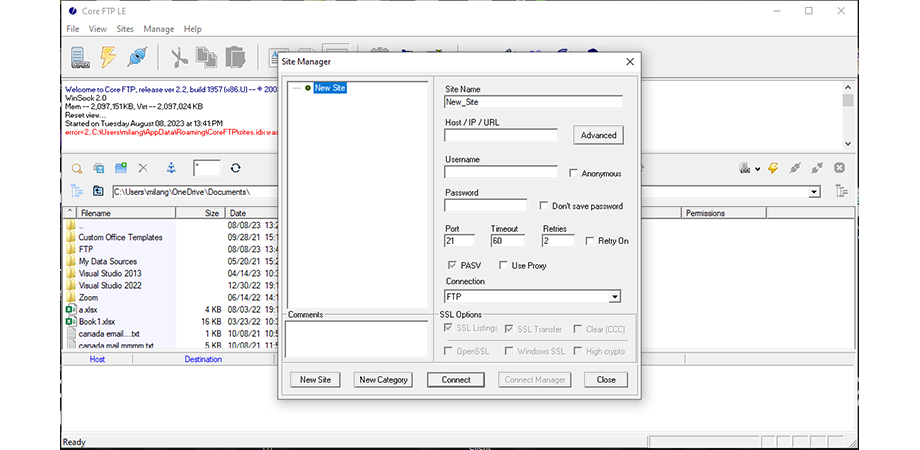The height and width of the screenshot is (450, 920).
Task: Click the blue plug reconnect icon in toolbar
Action: tap(137, 57)
